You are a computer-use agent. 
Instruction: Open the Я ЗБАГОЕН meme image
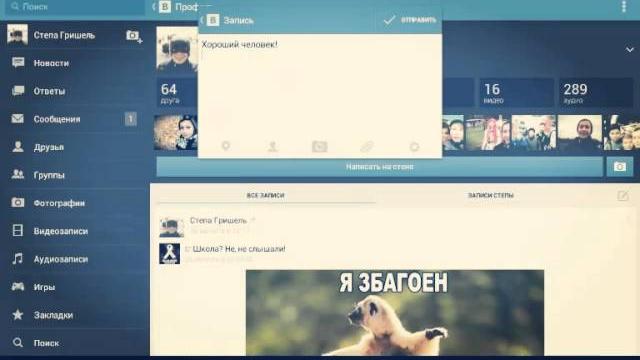tap(395, 313)
